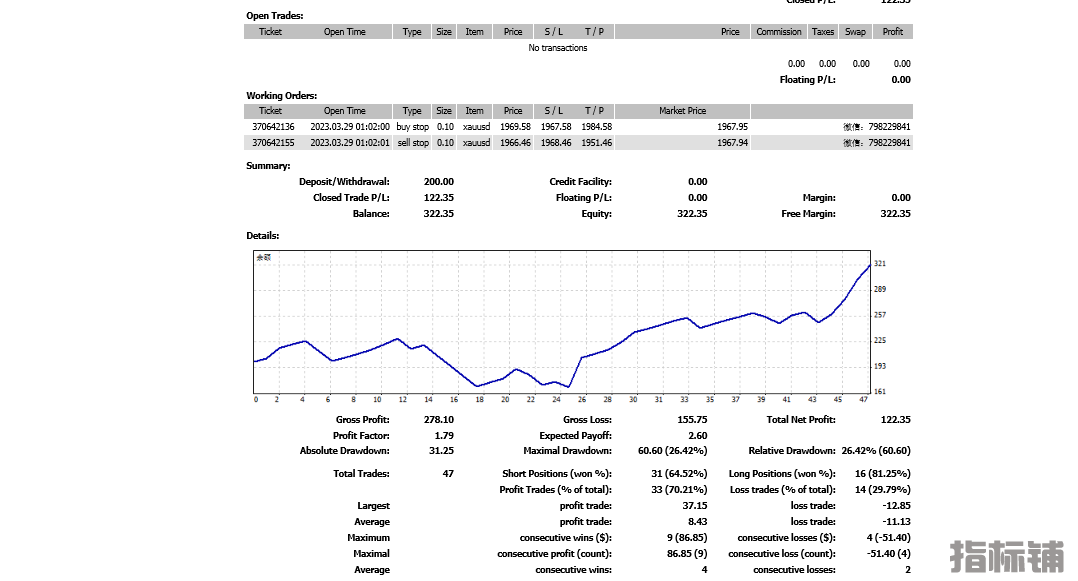Click Loss trades value 14 (29.79%)
The image size is (1078, 581).
[883, 490]
